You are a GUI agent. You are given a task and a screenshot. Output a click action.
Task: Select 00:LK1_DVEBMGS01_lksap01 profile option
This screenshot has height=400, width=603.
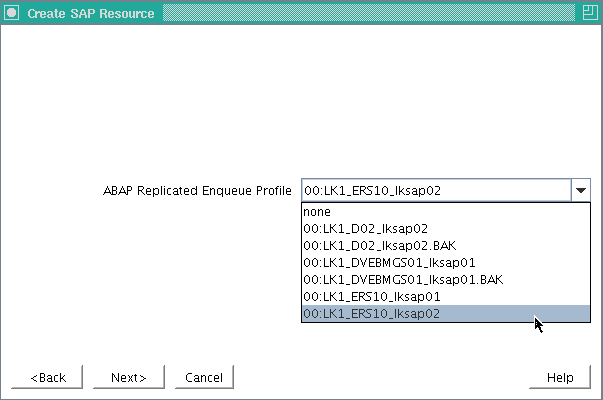(x=446, y=262)
